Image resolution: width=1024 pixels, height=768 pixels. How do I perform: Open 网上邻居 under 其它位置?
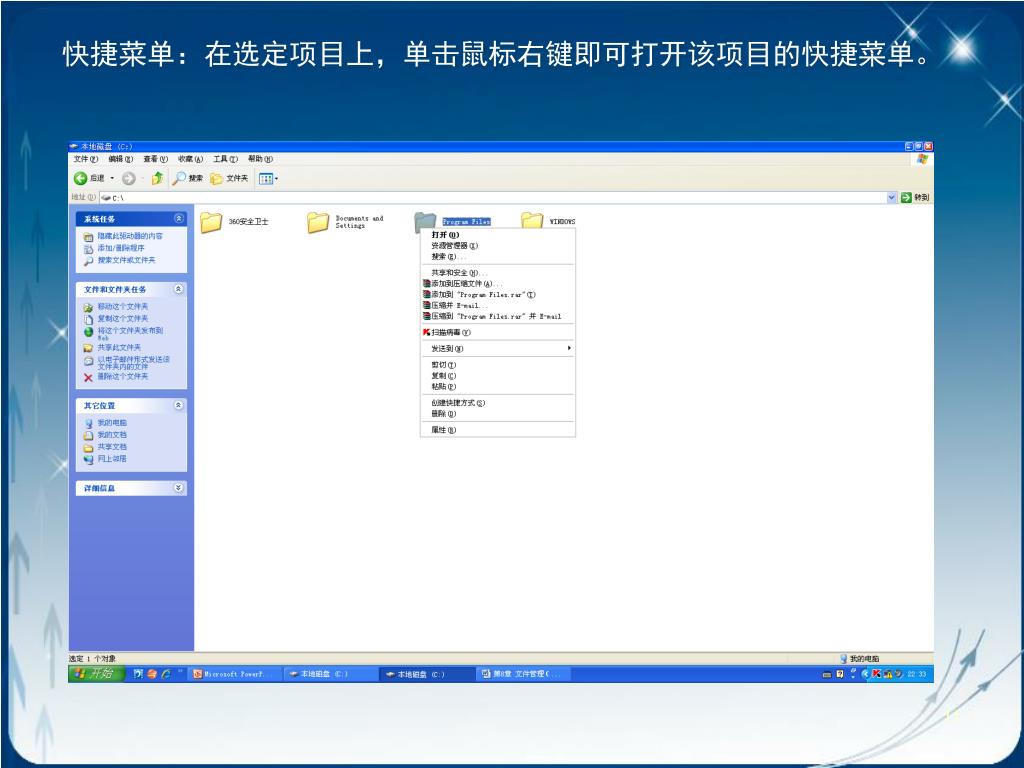(105, 459)
